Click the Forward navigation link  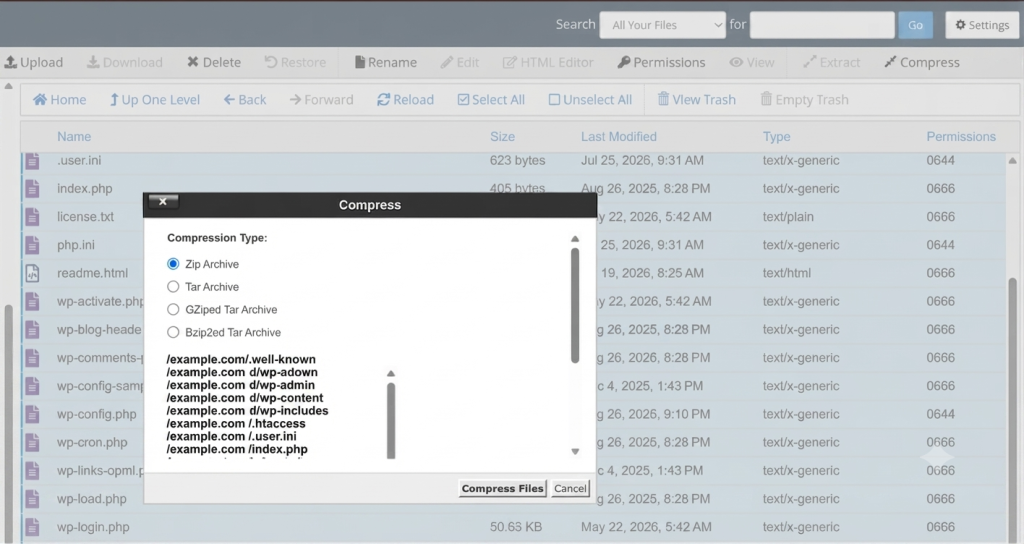coord(321,99)
